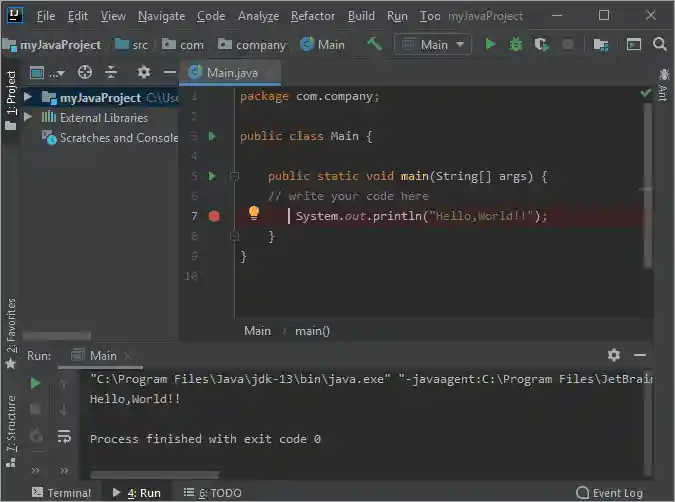This screenshot has height=502, width=675.
Task: Open Run panel settings gear icon
Action: (x=614, y=355)
